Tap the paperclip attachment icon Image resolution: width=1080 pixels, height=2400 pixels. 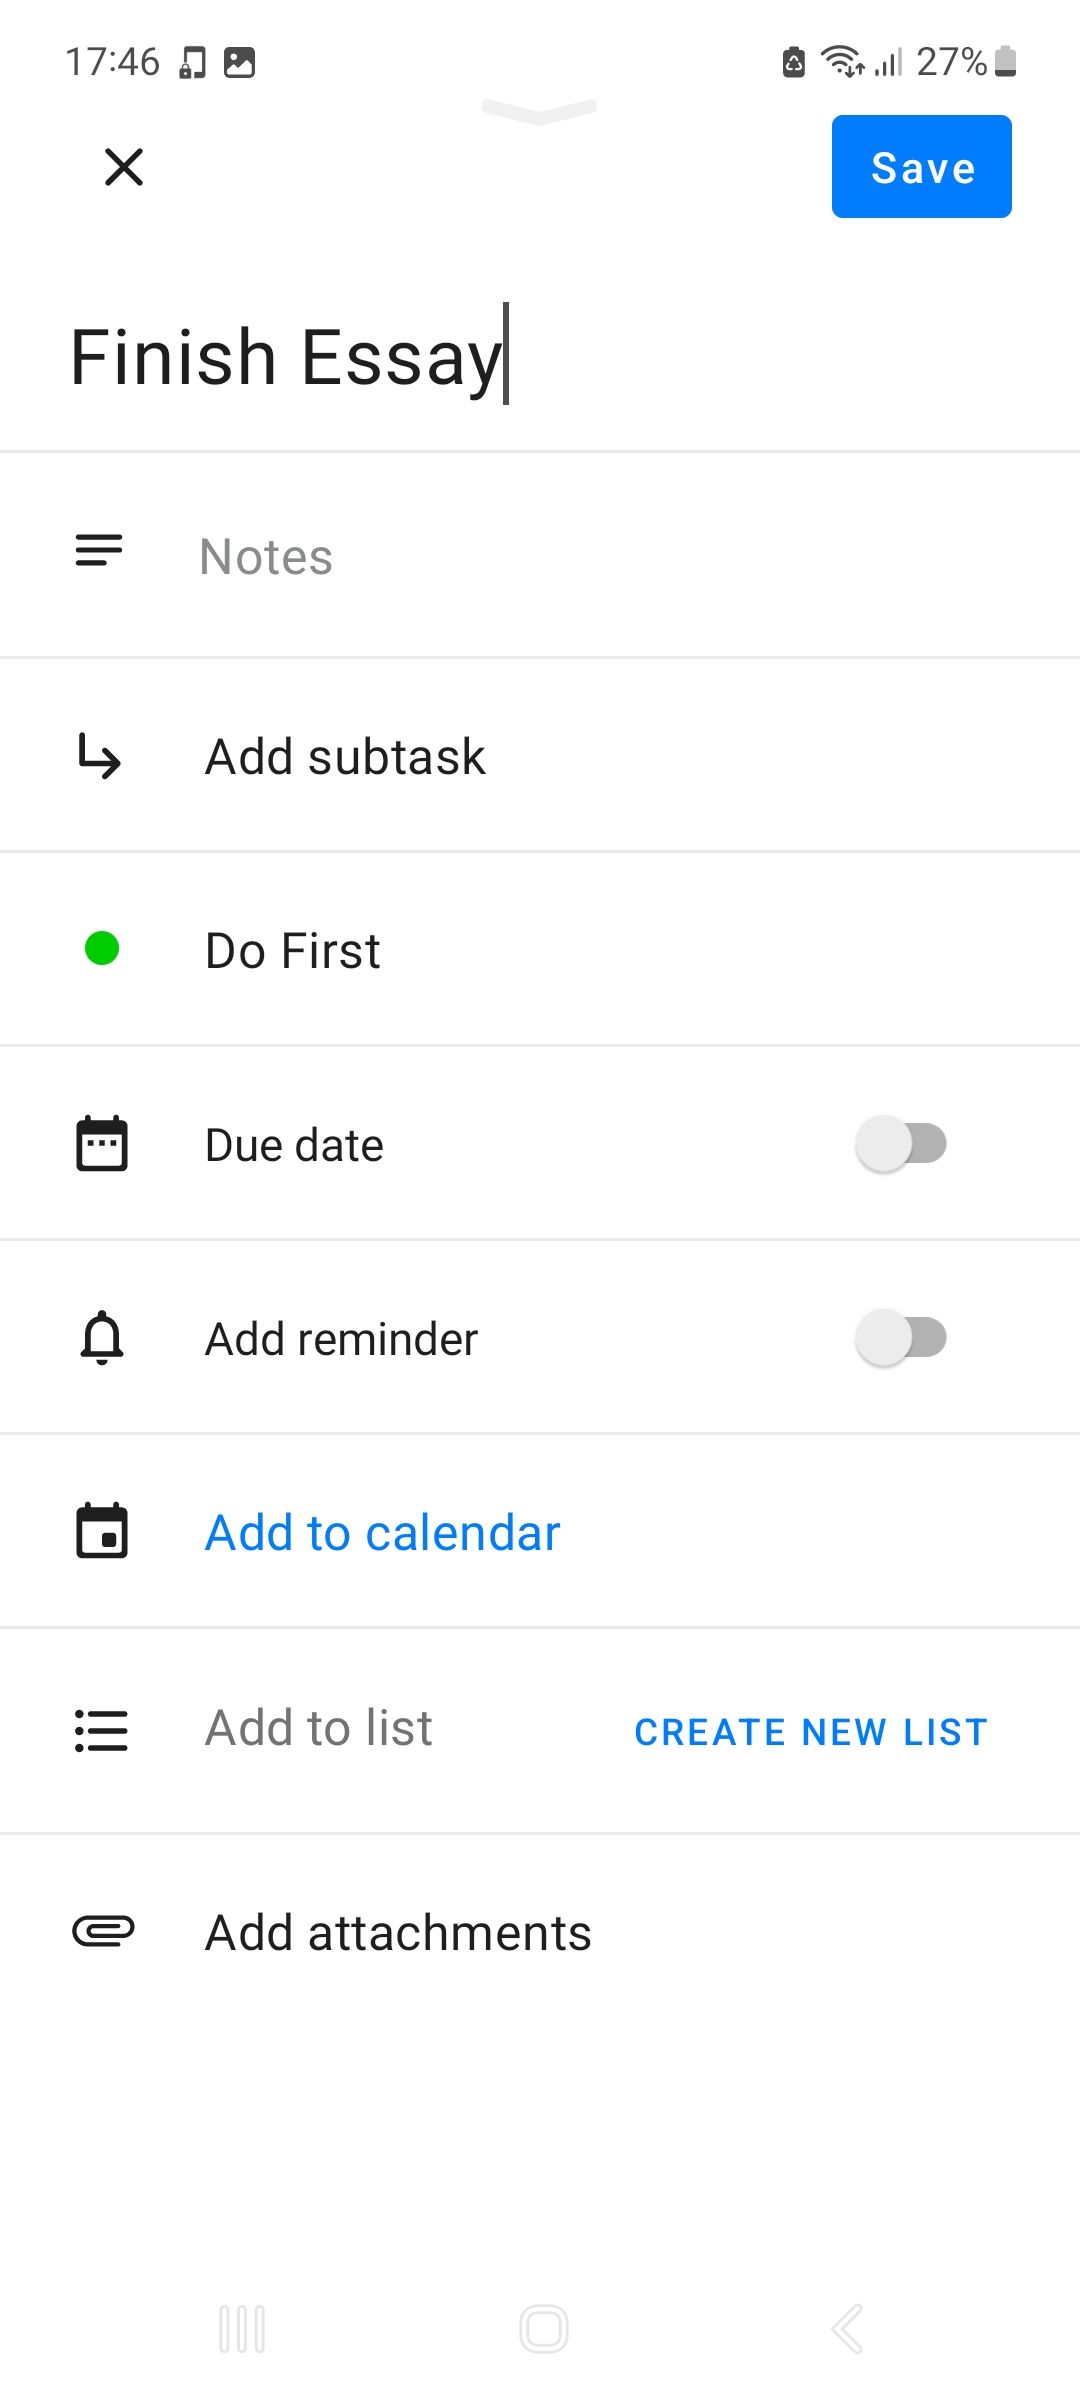click(103, 1931)
